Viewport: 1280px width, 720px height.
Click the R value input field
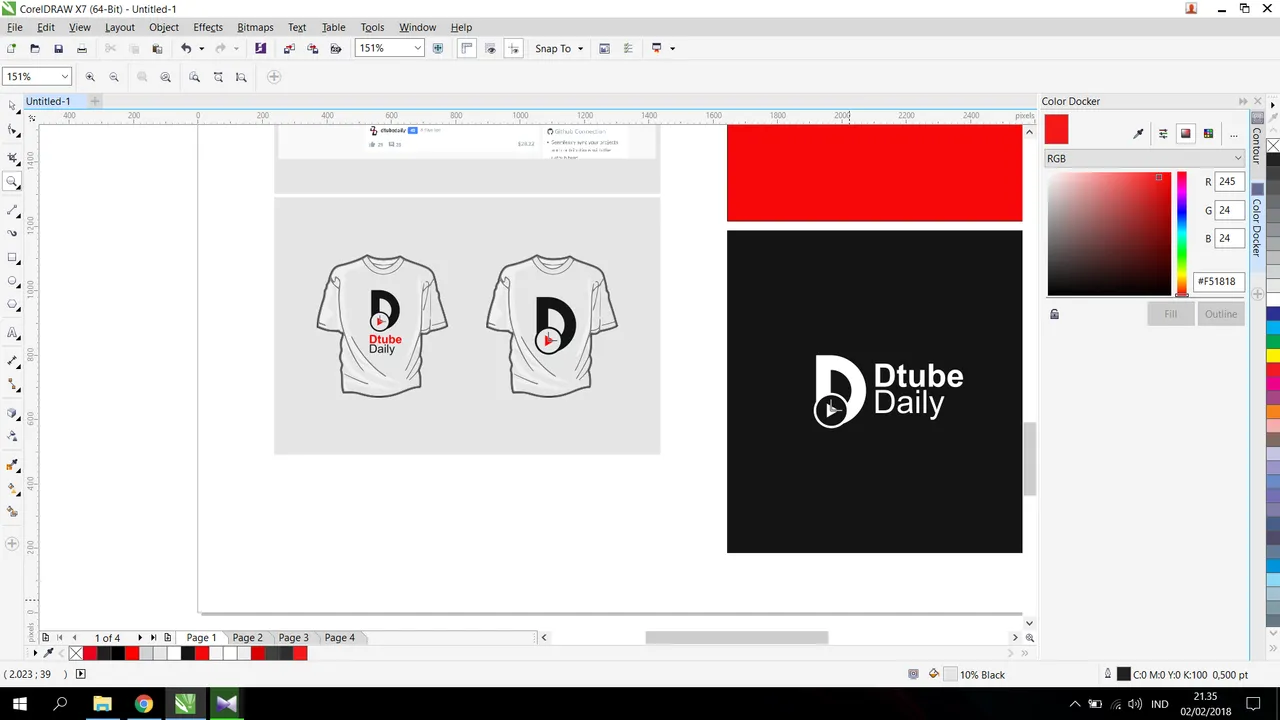tap(1228, 182)
